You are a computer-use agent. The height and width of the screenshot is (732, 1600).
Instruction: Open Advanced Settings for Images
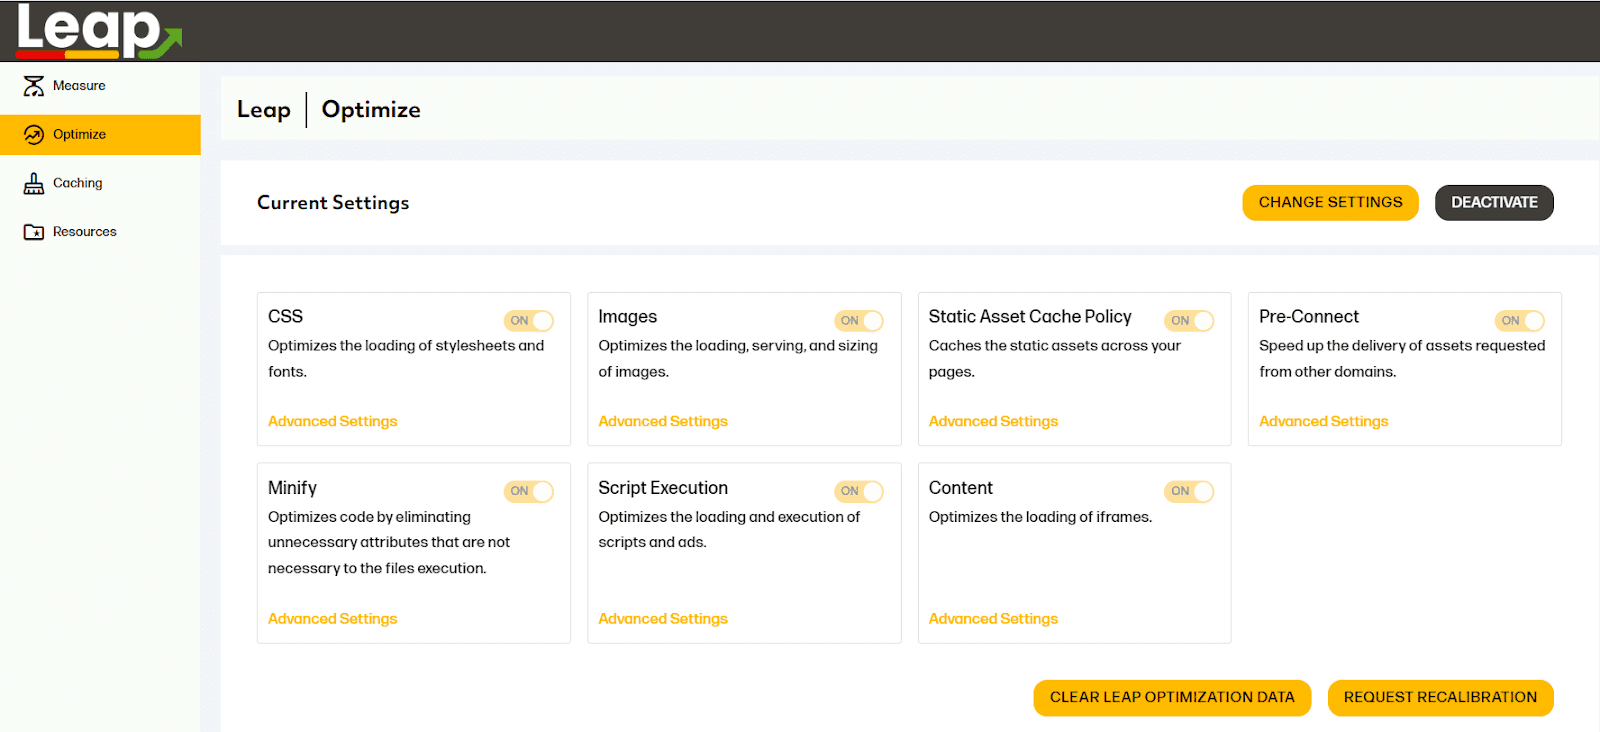coord(663,422)
